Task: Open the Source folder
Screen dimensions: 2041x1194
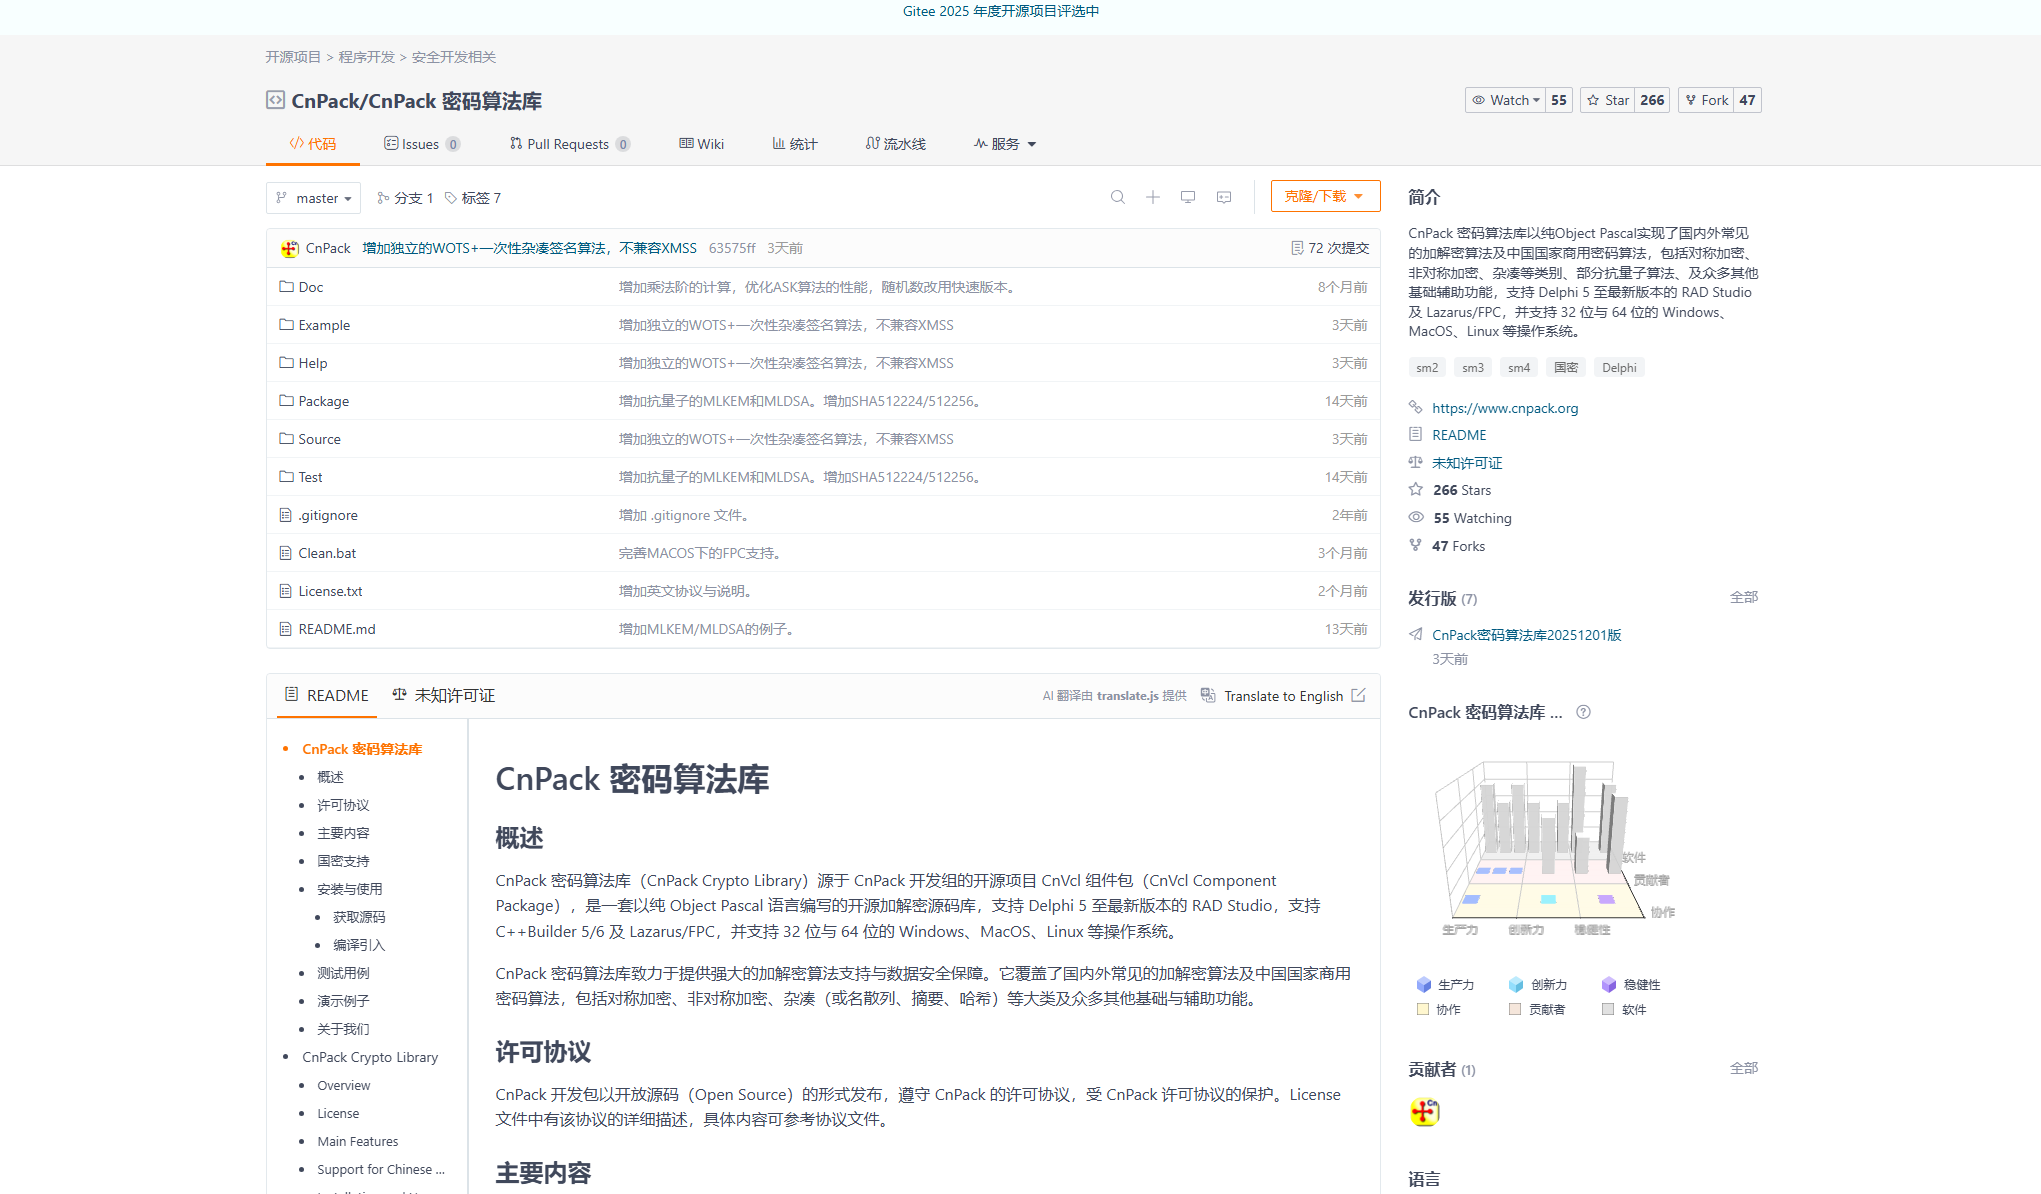Action: point(319,439)
